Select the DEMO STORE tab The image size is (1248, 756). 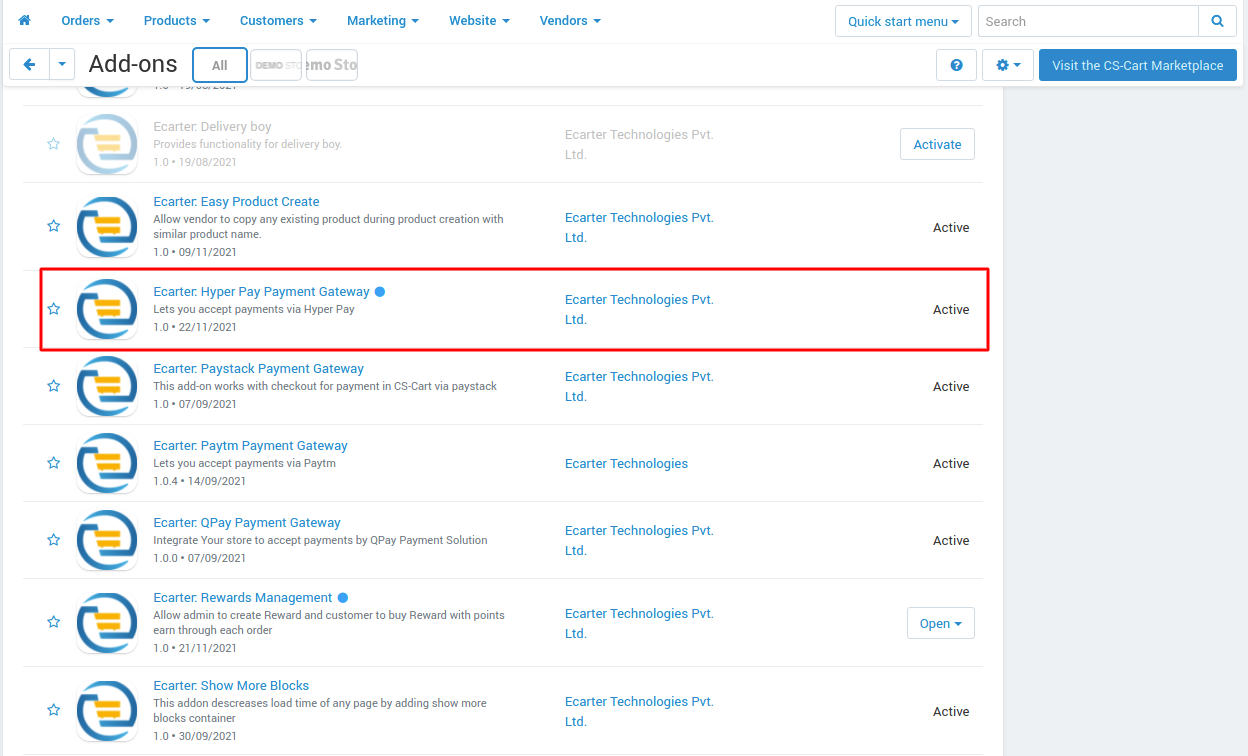(x=276, y=65)
